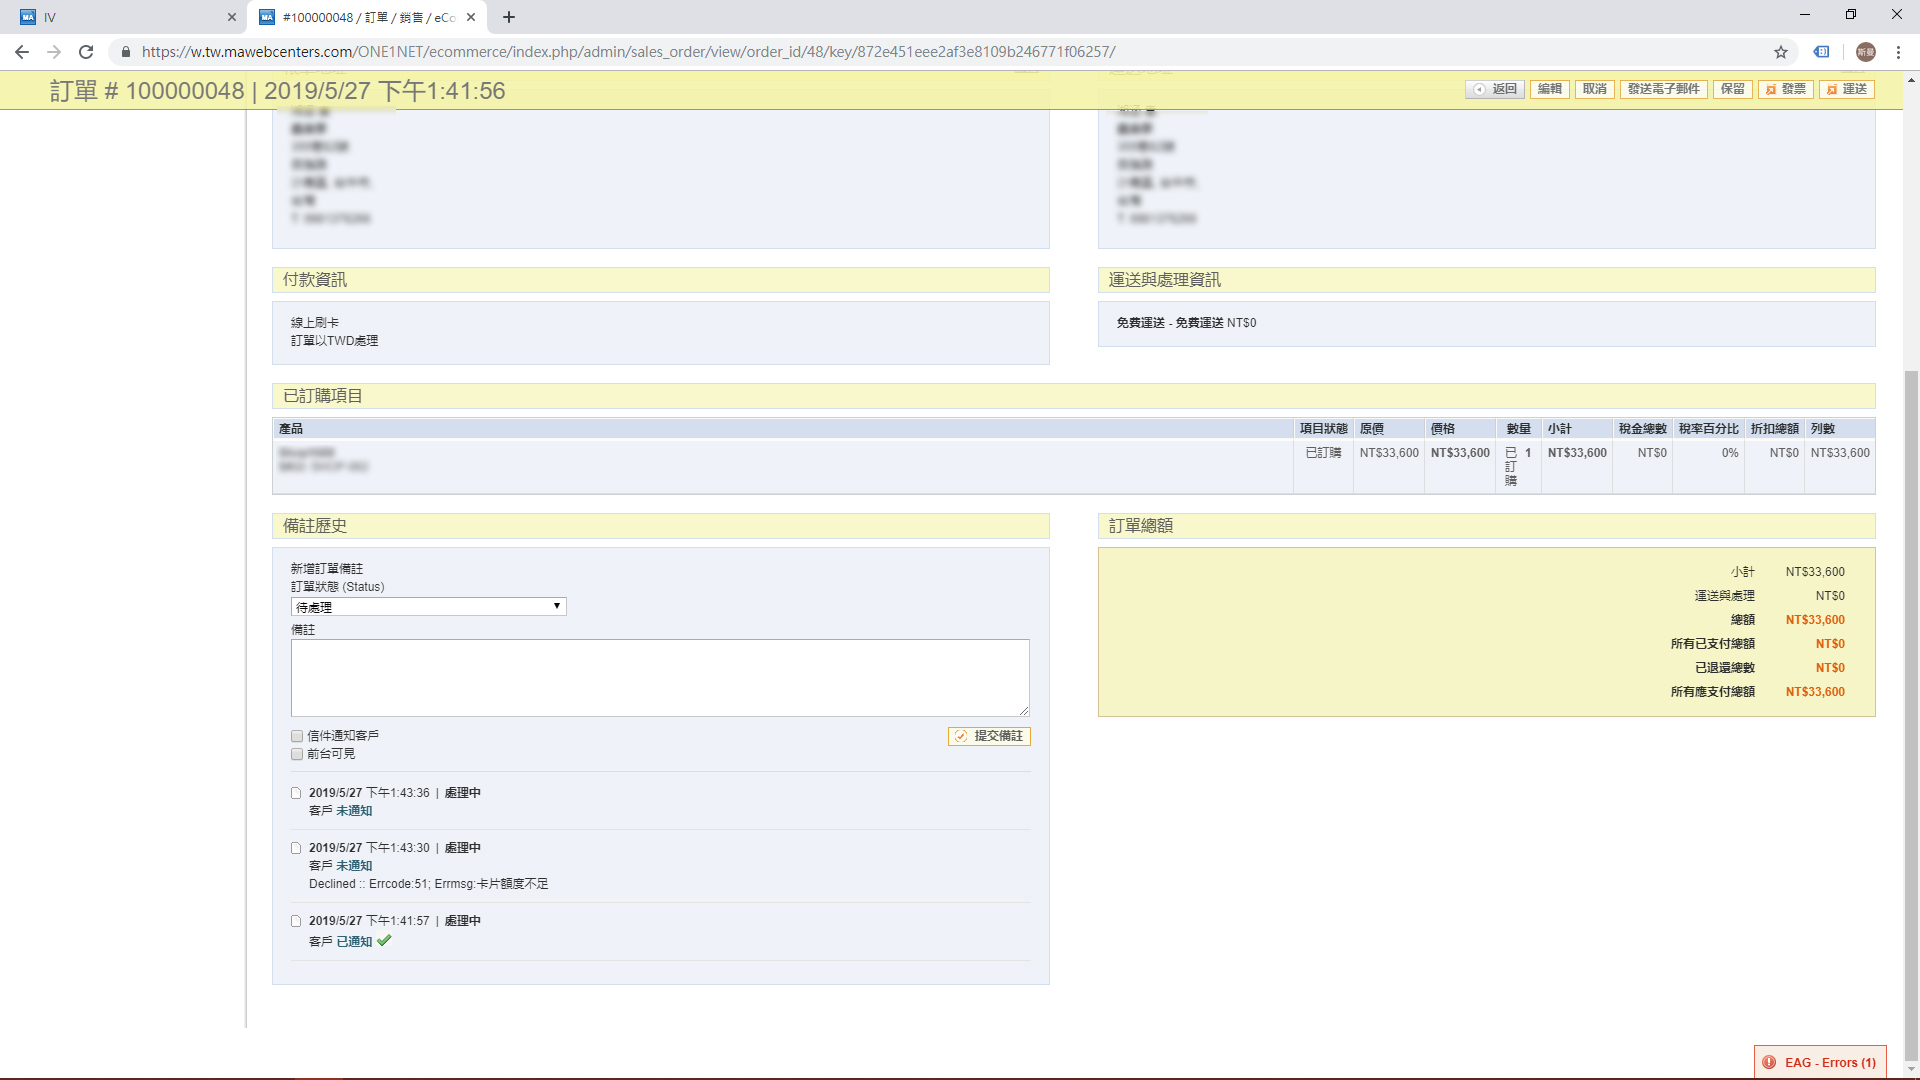Tick checkbox for the 1:41:57 history entry
This screenshot has width=1920, height=1080.
click(296, 921)
